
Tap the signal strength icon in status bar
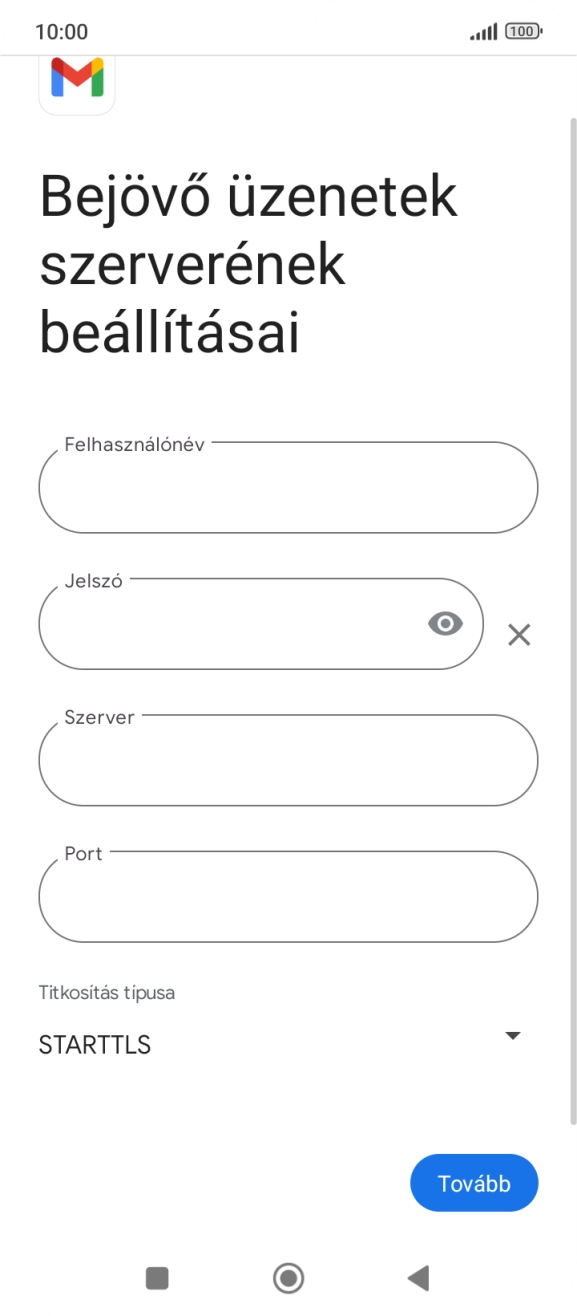tap(482, 31)
